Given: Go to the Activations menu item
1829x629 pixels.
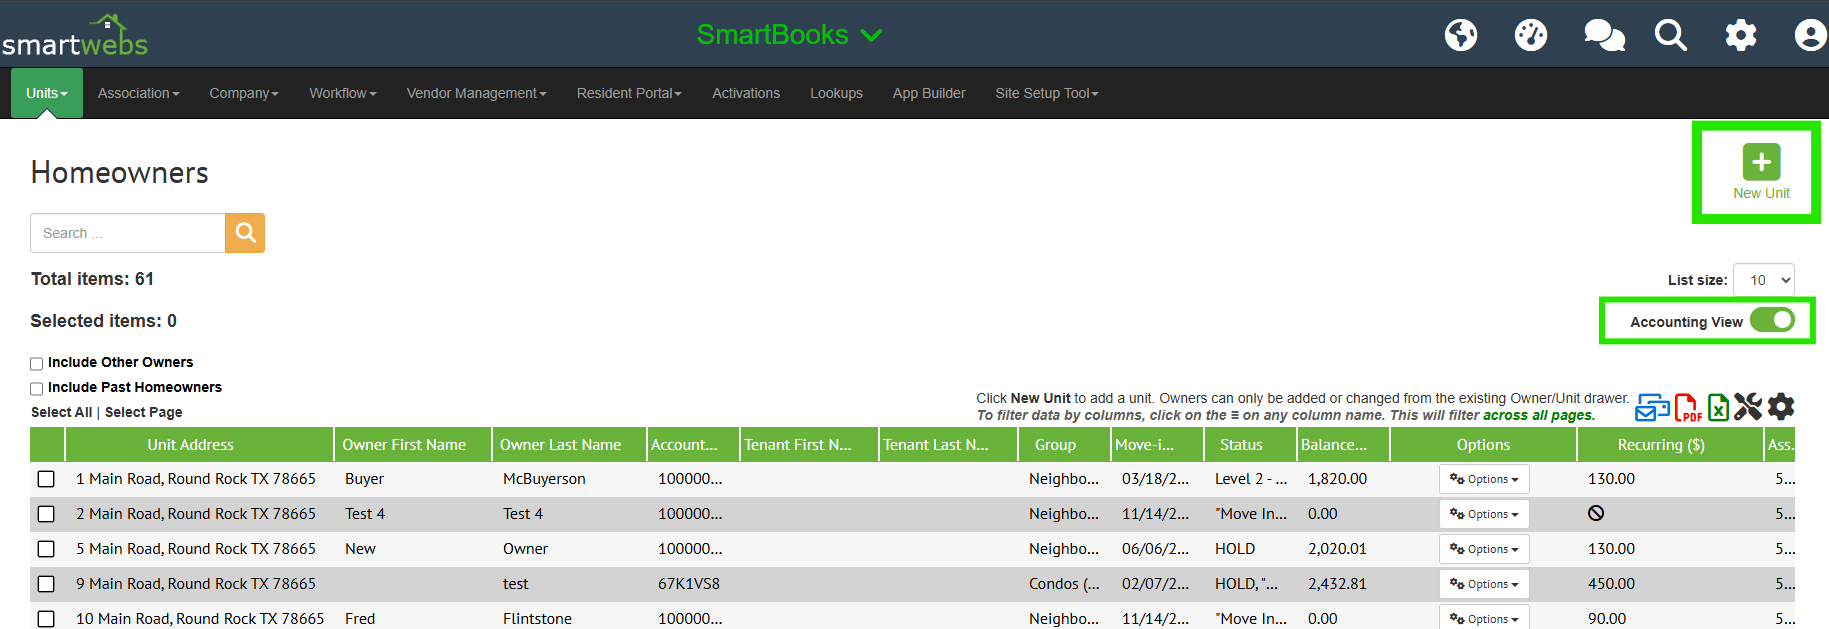Looking at the screenshot, I should coord(745,93).
